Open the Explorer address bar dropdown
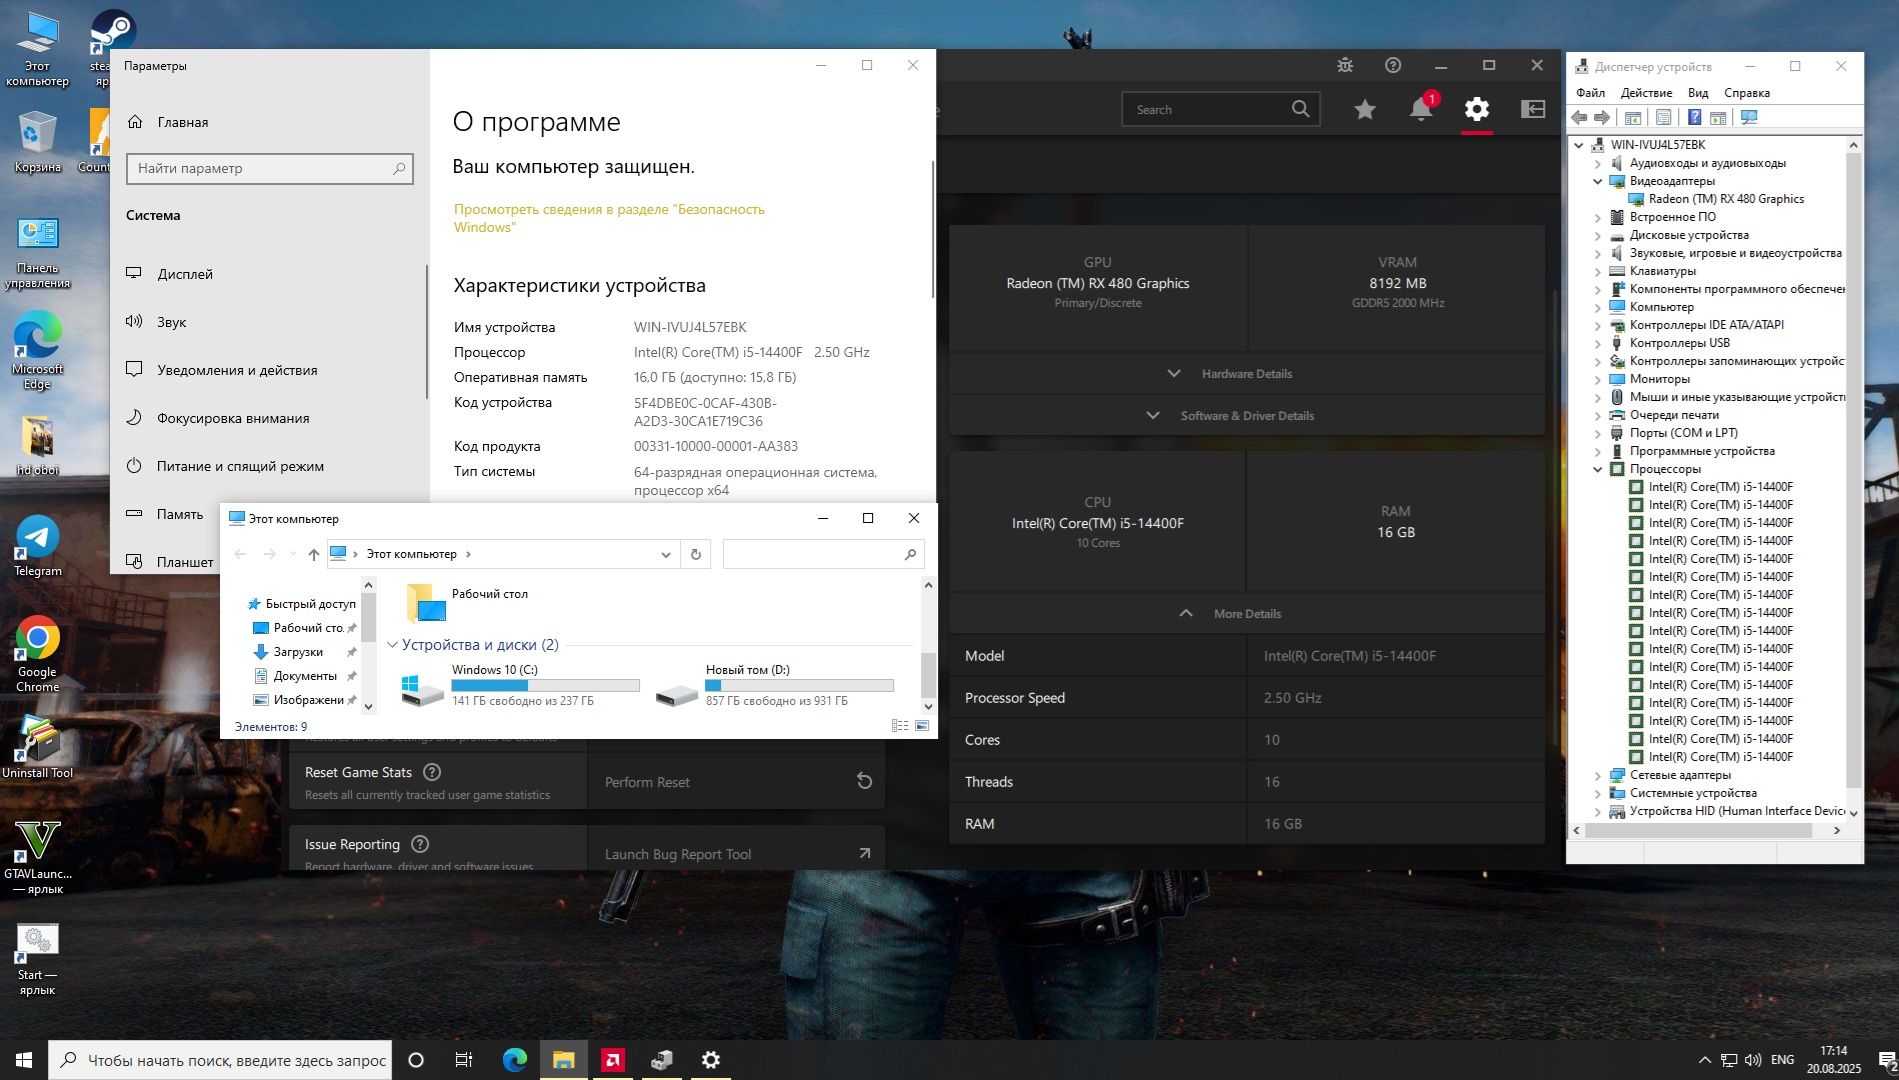The width and height of the screenshot is (1899, 1080). click(x=666, y=554)
